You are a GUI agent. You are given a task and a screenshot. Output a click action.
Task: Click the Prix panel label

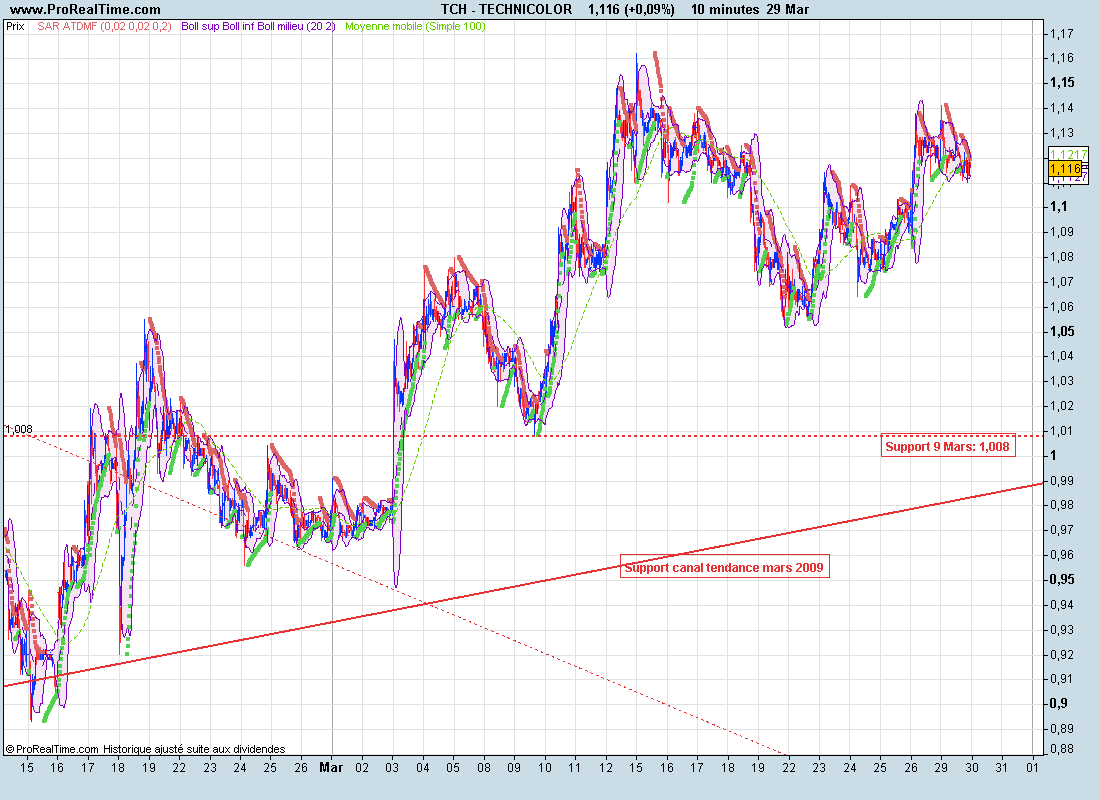tap(15, 27)
